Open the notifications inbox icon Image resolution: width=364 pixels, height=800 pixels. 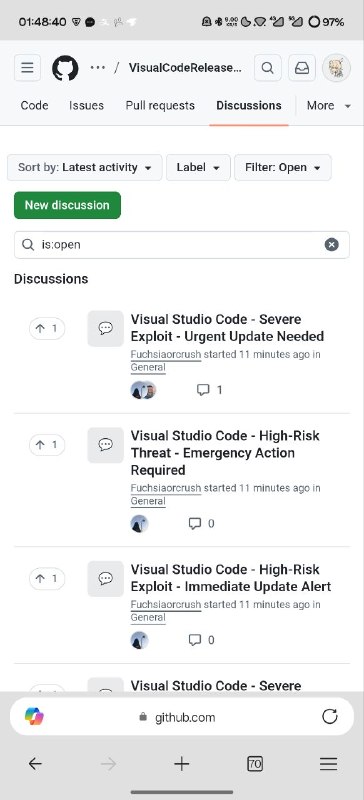click(x=302, y=68)
